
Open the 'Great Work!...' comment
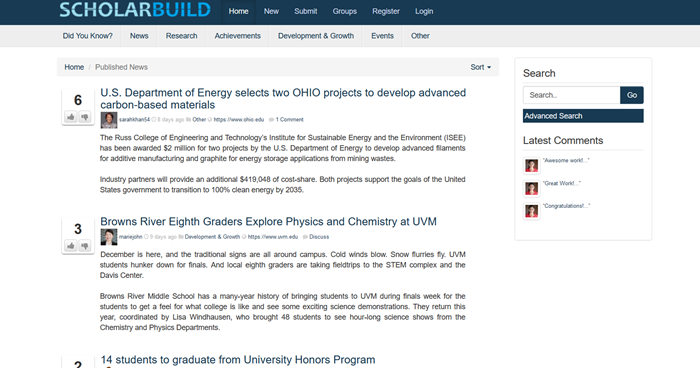562,184
